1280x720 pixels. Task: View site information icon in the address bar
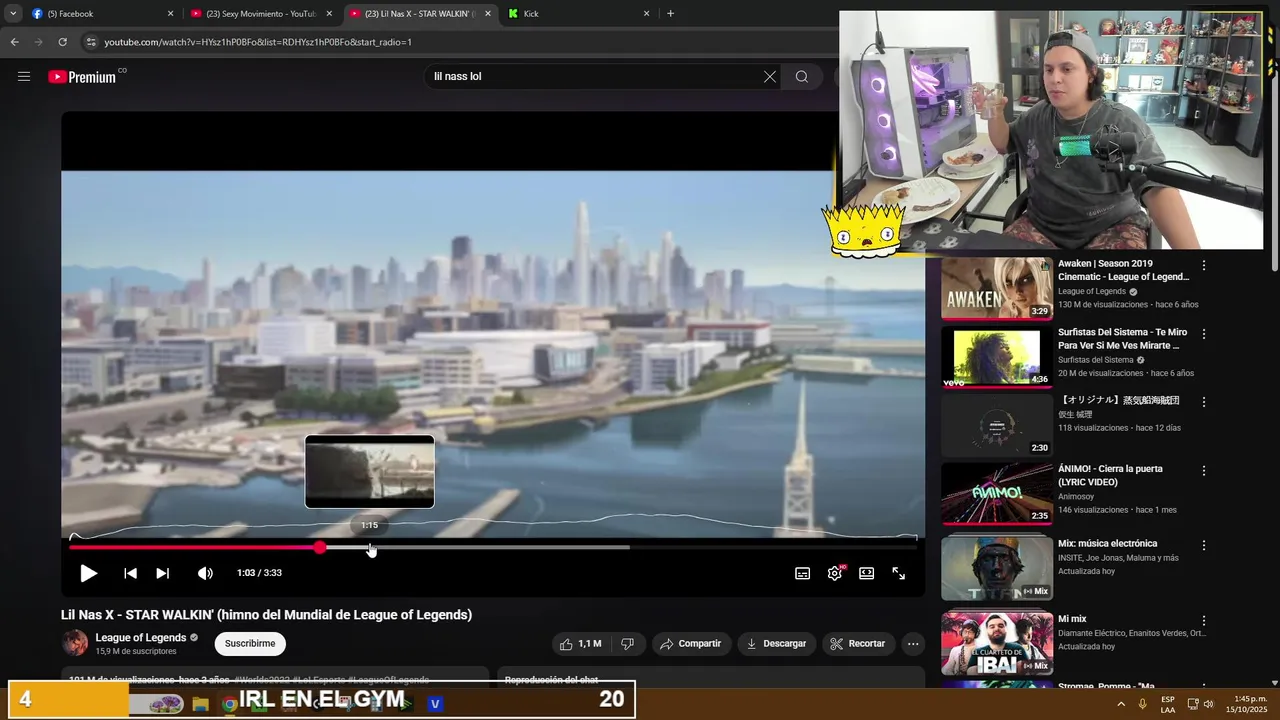click(91, 42)
